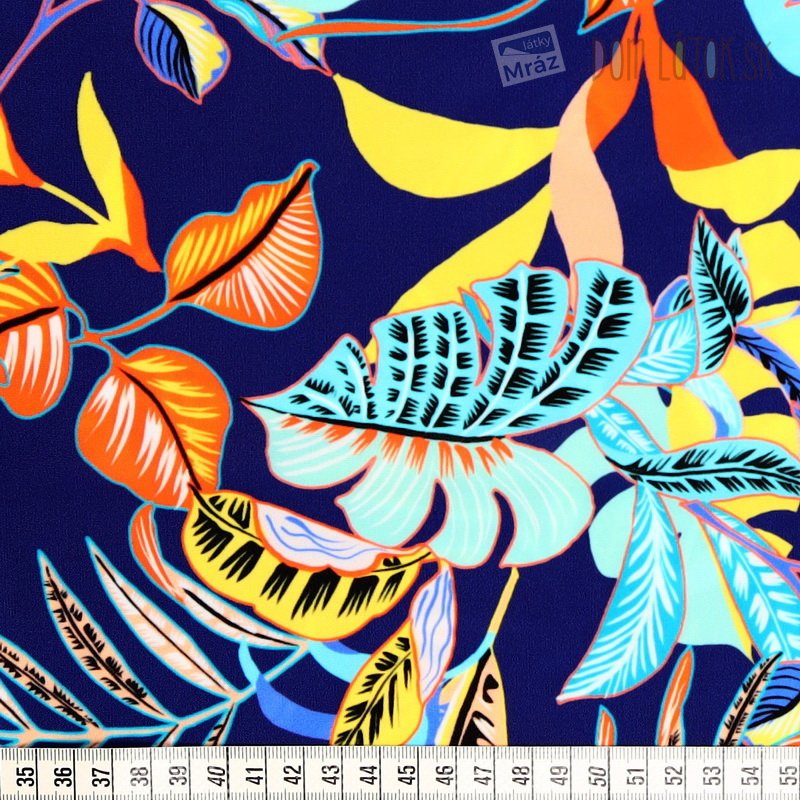
Task: Click the 36 mark on the tape
Action: [x=66, y=777]
